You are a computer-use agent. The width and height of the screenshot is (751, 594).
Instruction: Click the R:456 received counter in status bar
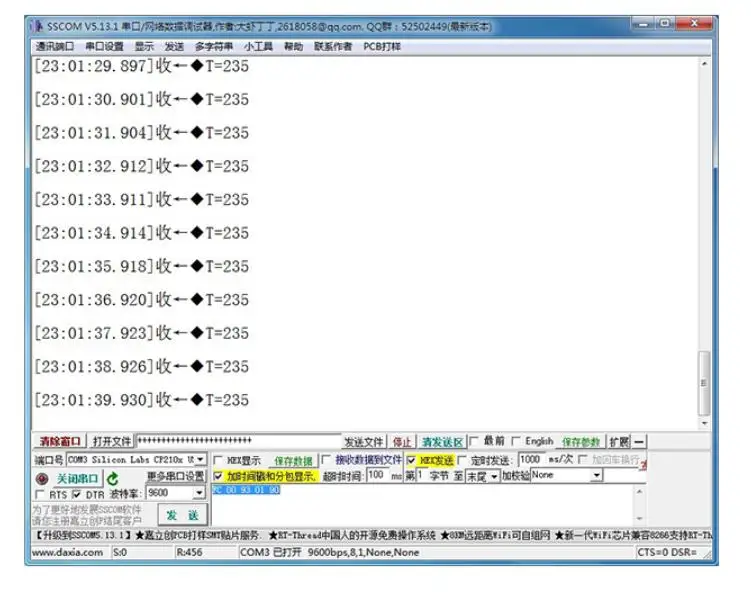[190, 552]
